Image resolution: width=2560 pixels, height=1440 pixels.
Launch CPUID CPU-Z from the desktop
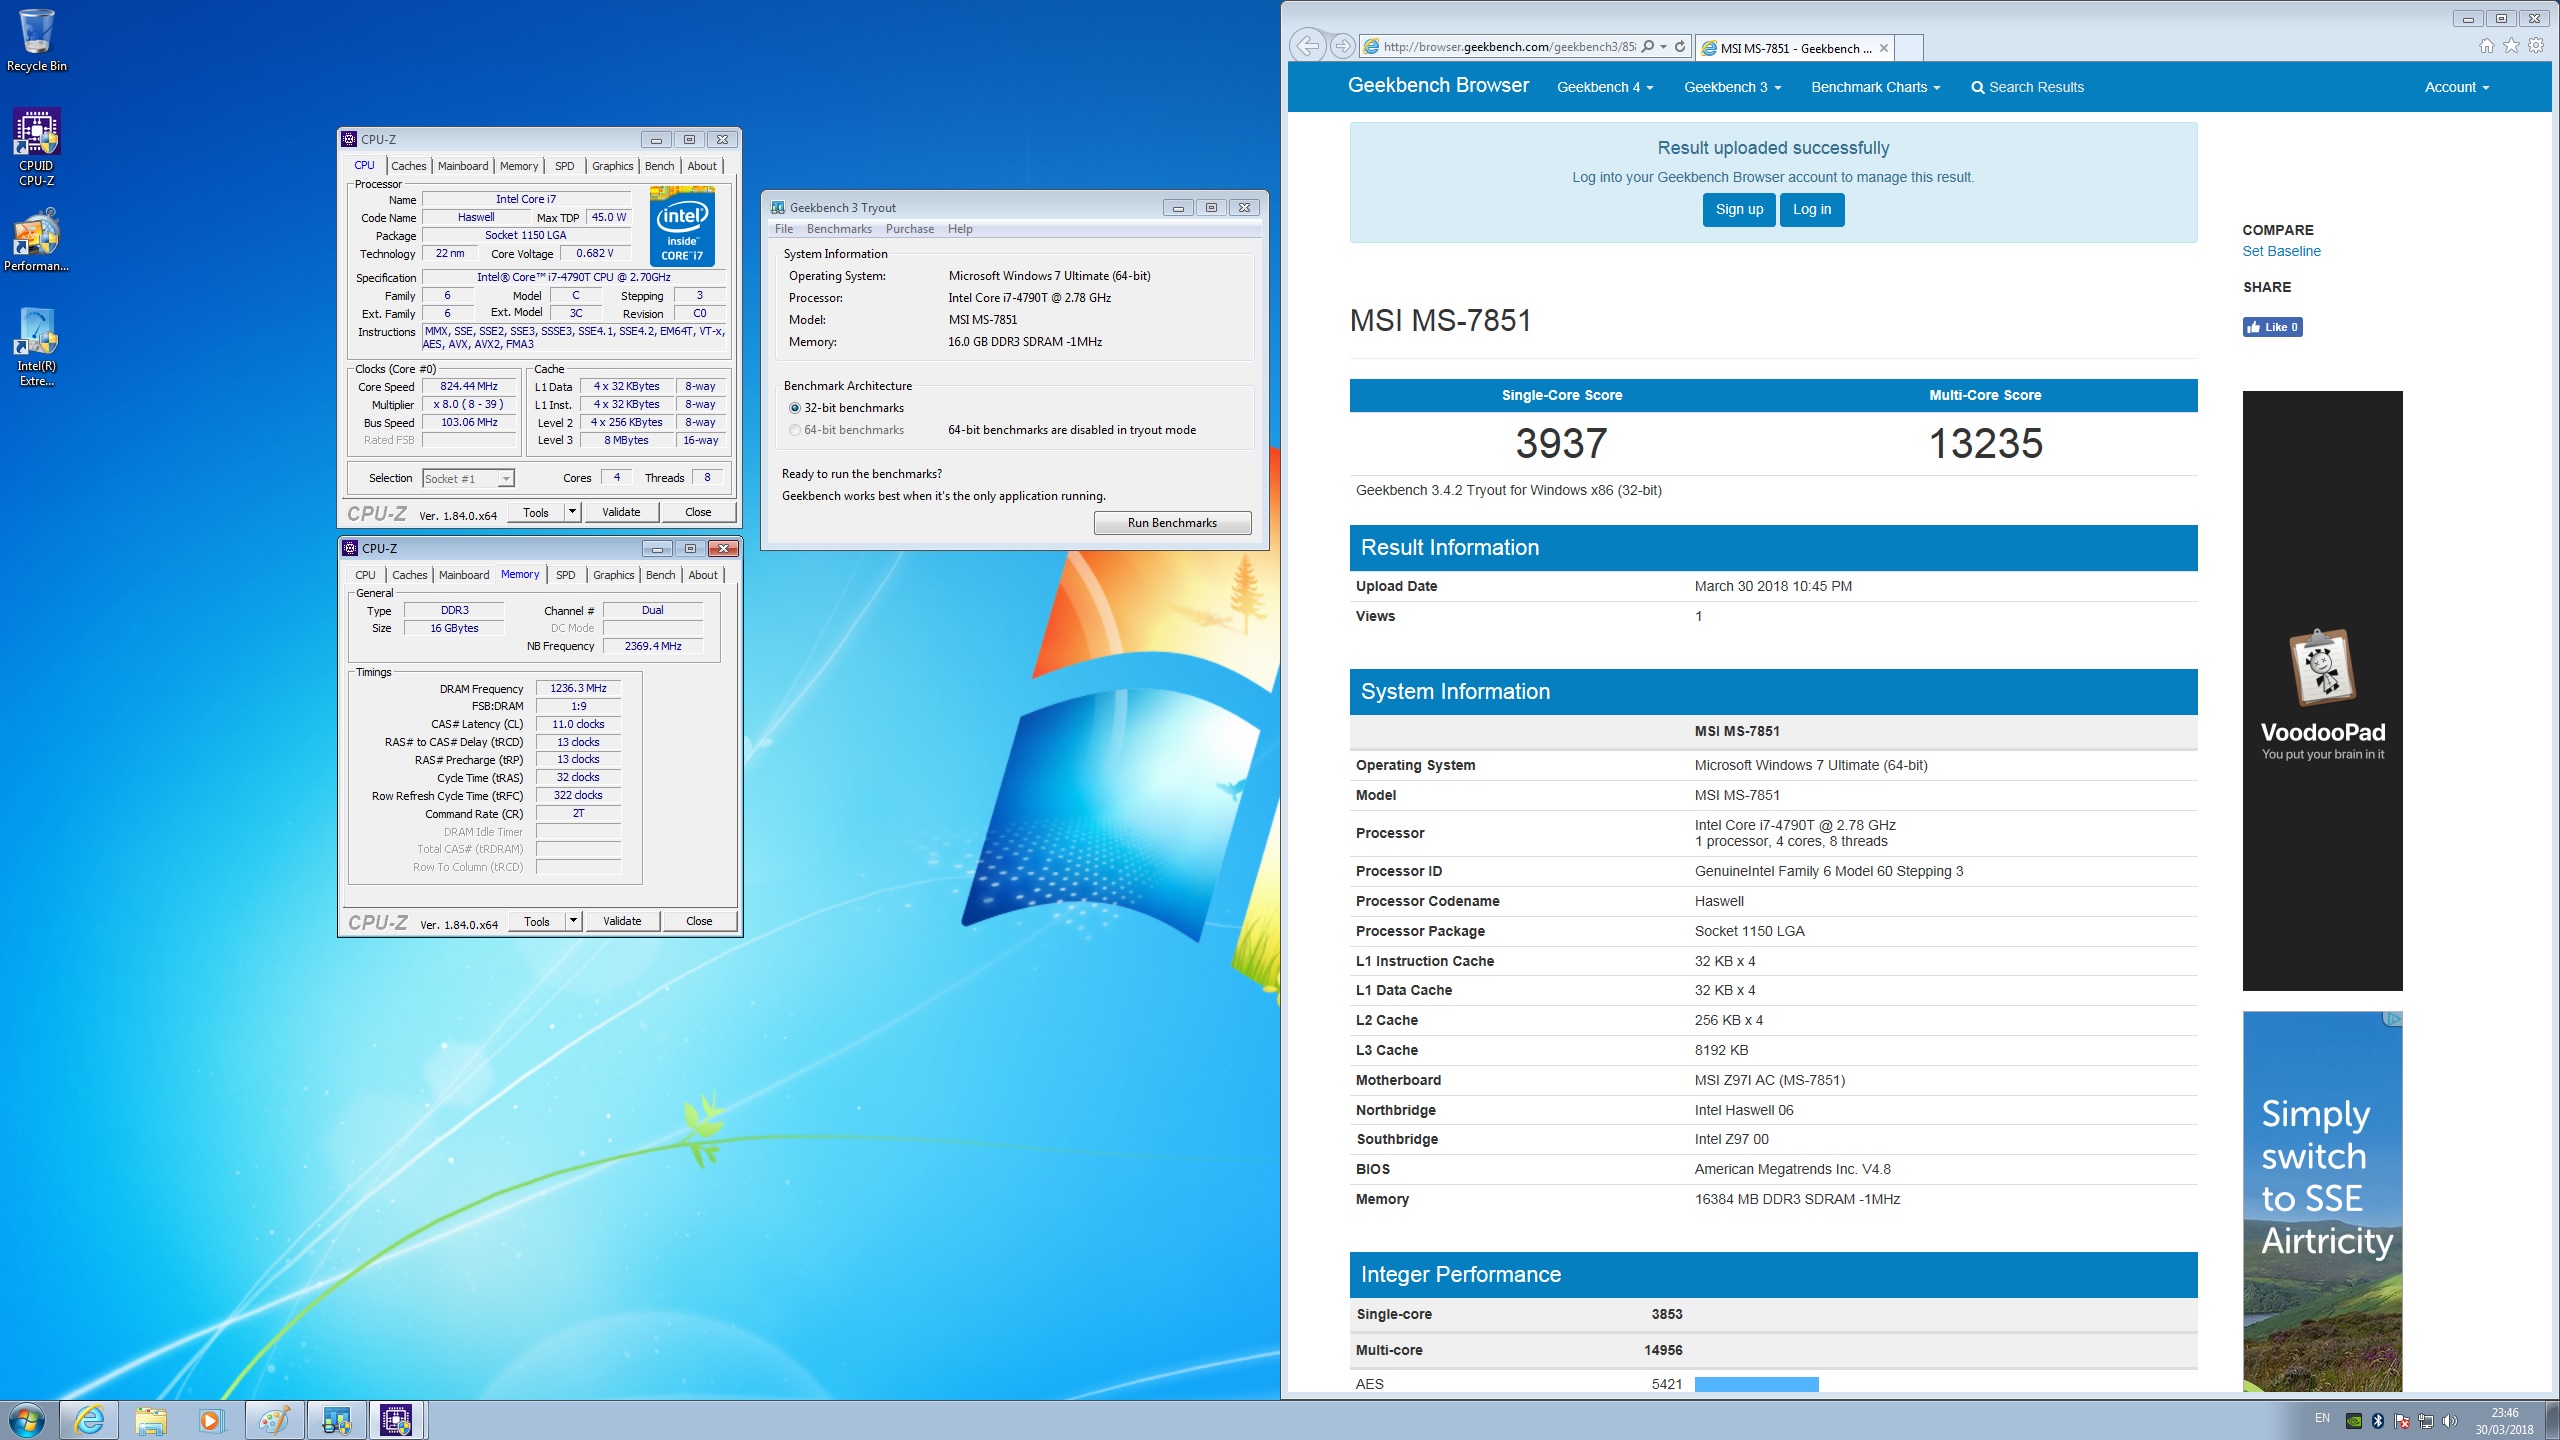[36, 148]
